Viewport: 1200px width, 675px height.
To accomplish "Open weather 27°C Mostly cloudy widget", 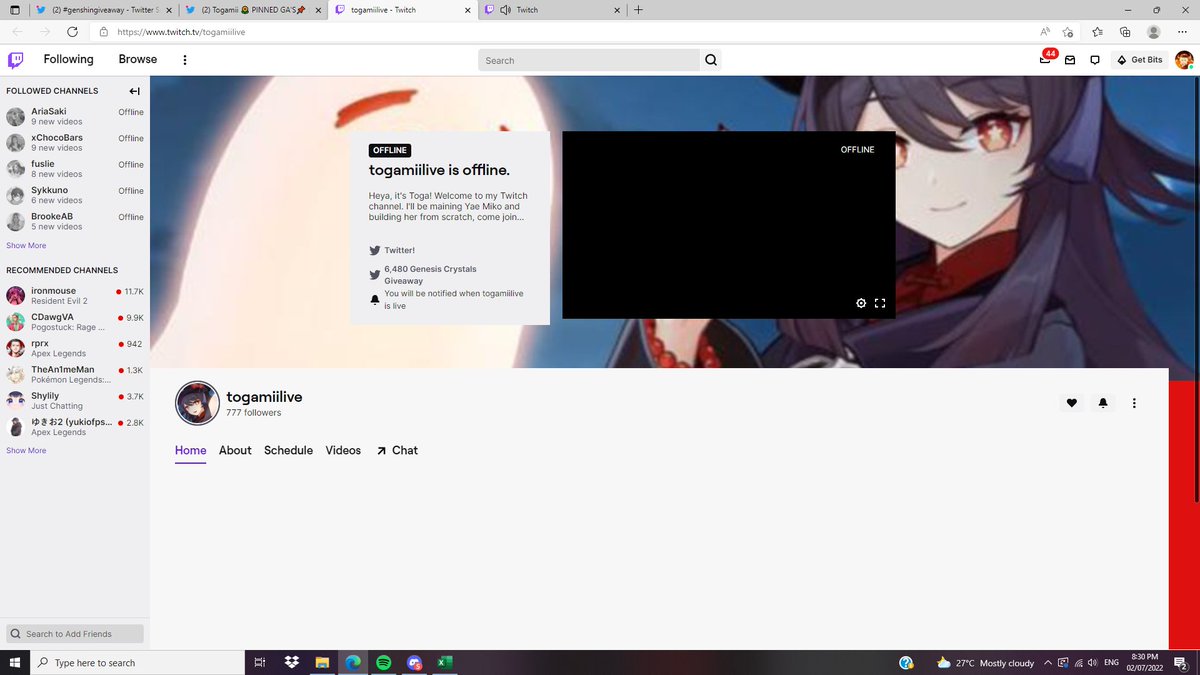I will (985, 663).
